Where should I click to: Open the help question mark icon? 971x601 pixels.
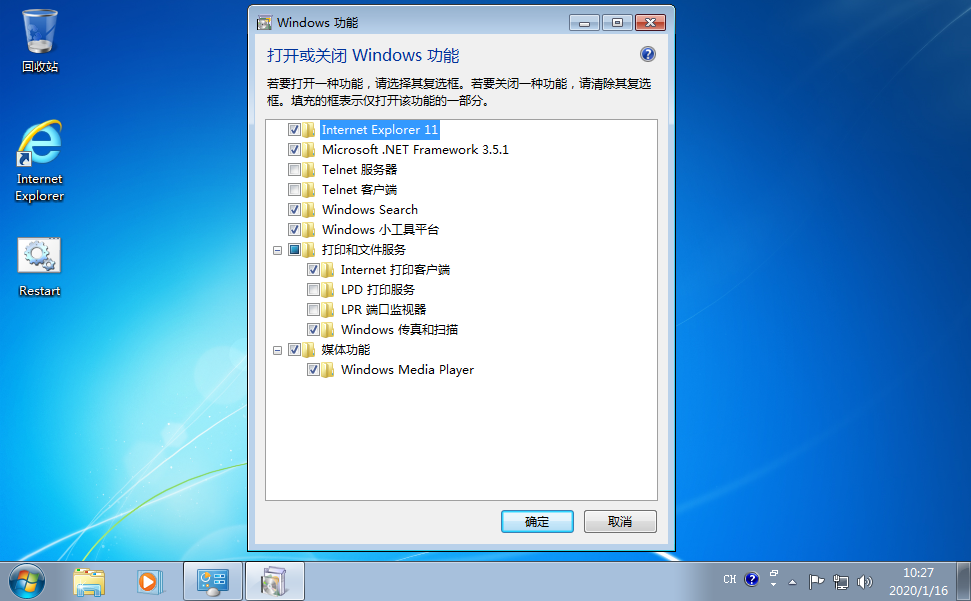click(x=647, y=54)
